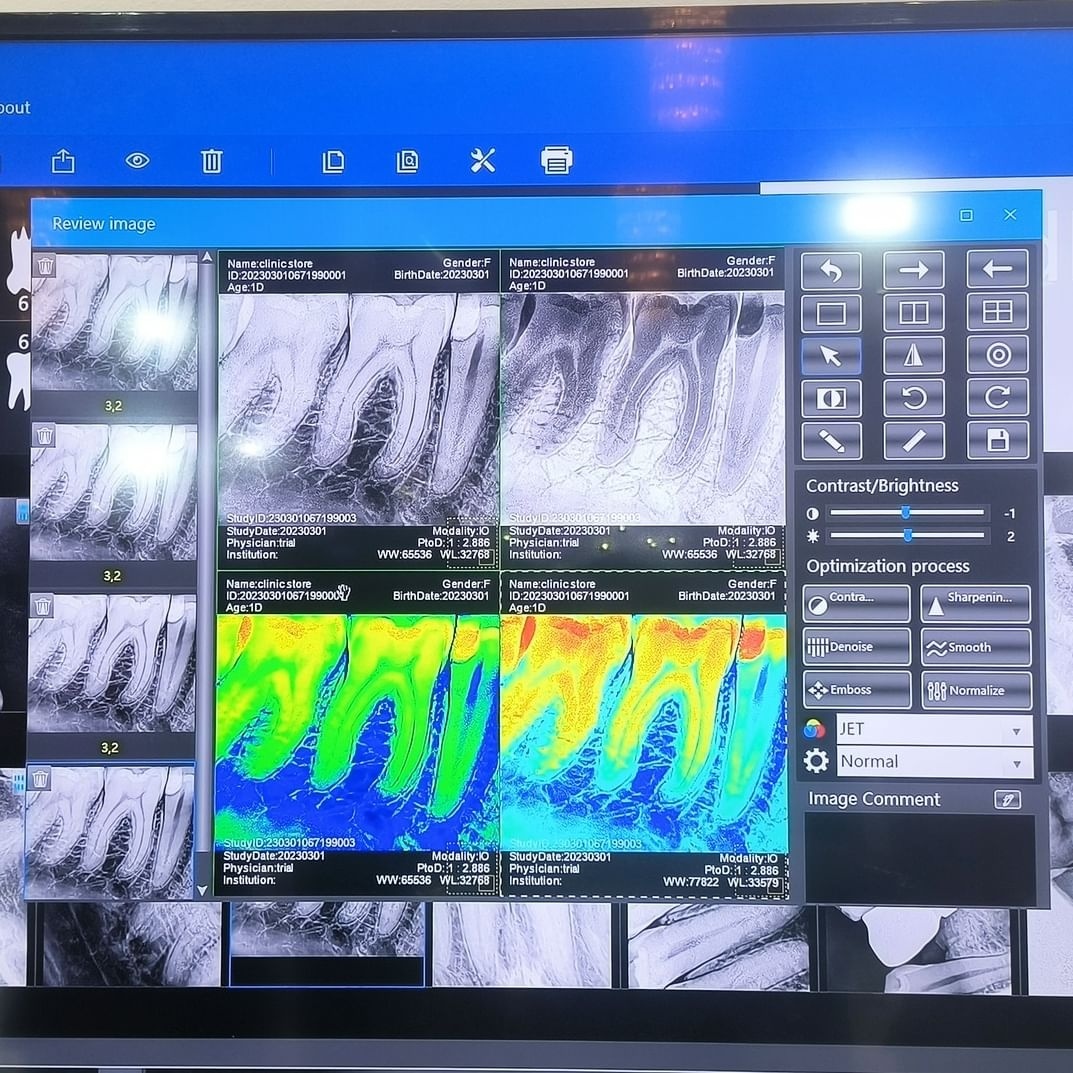Image resolution: width=1073 pixels, height=1073 pixels.
Task: Delete the third thumbnail via its trash icon
Action: [42, 606]
